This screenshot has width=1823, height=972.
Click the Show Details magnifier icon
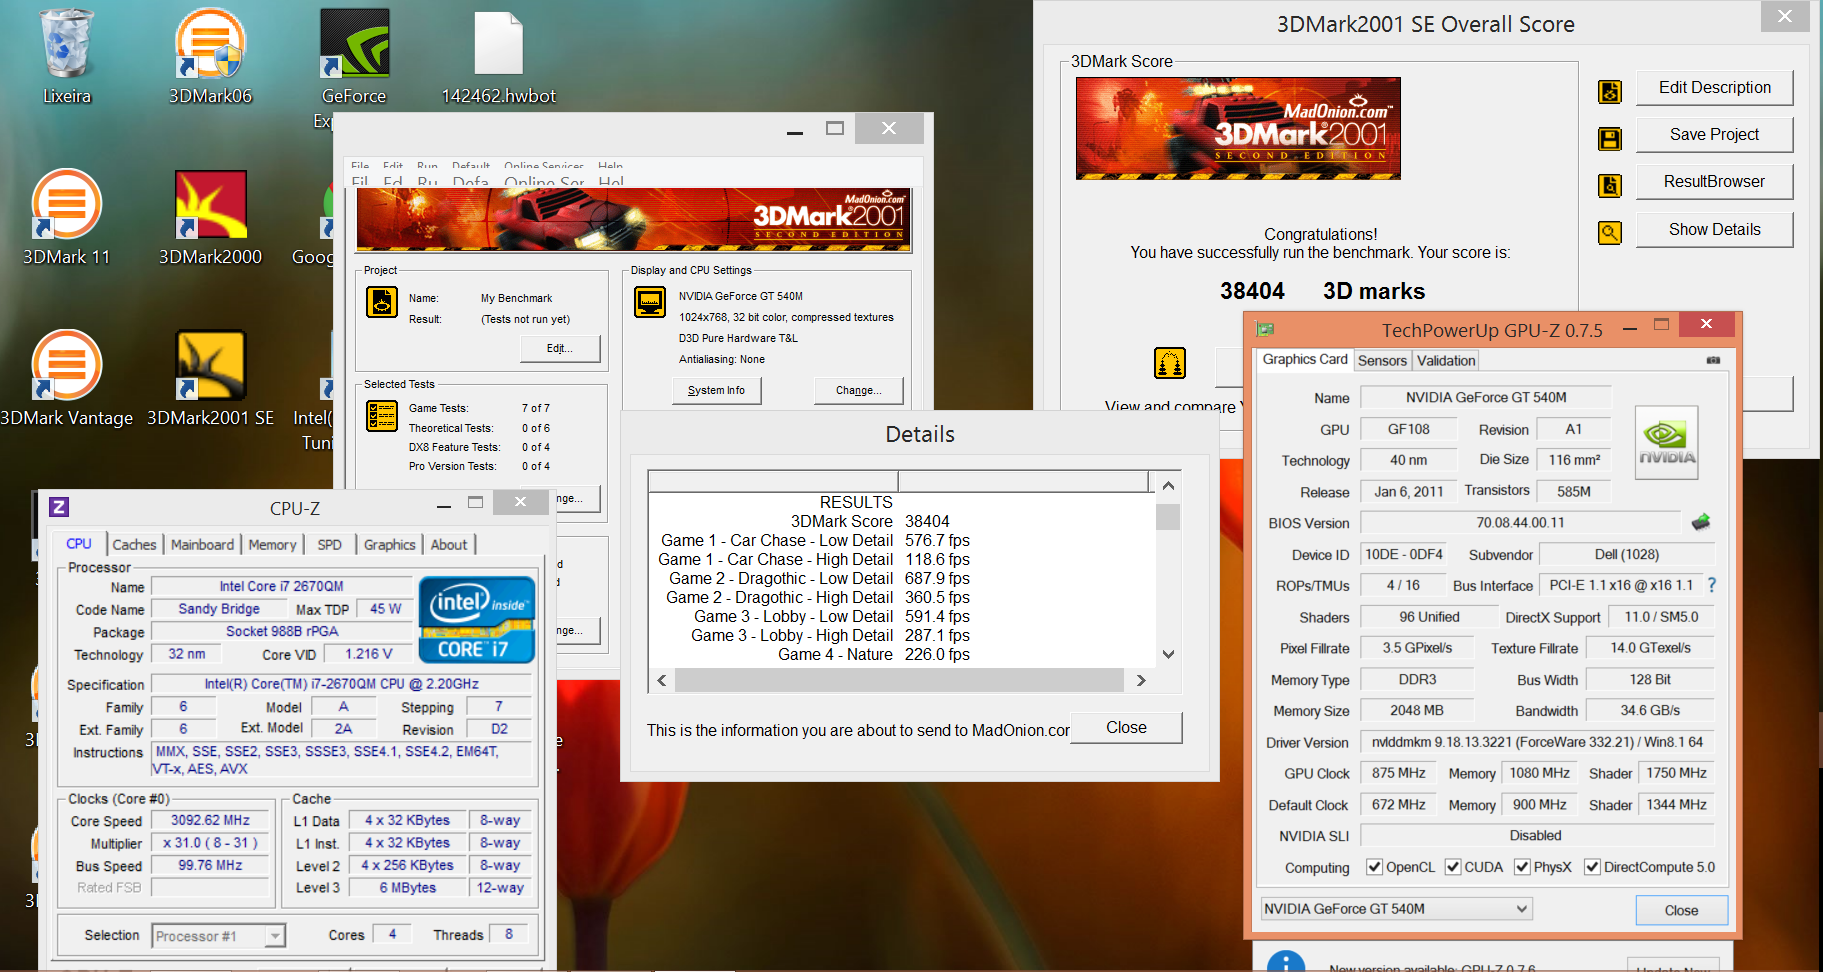click(1610, 233)
